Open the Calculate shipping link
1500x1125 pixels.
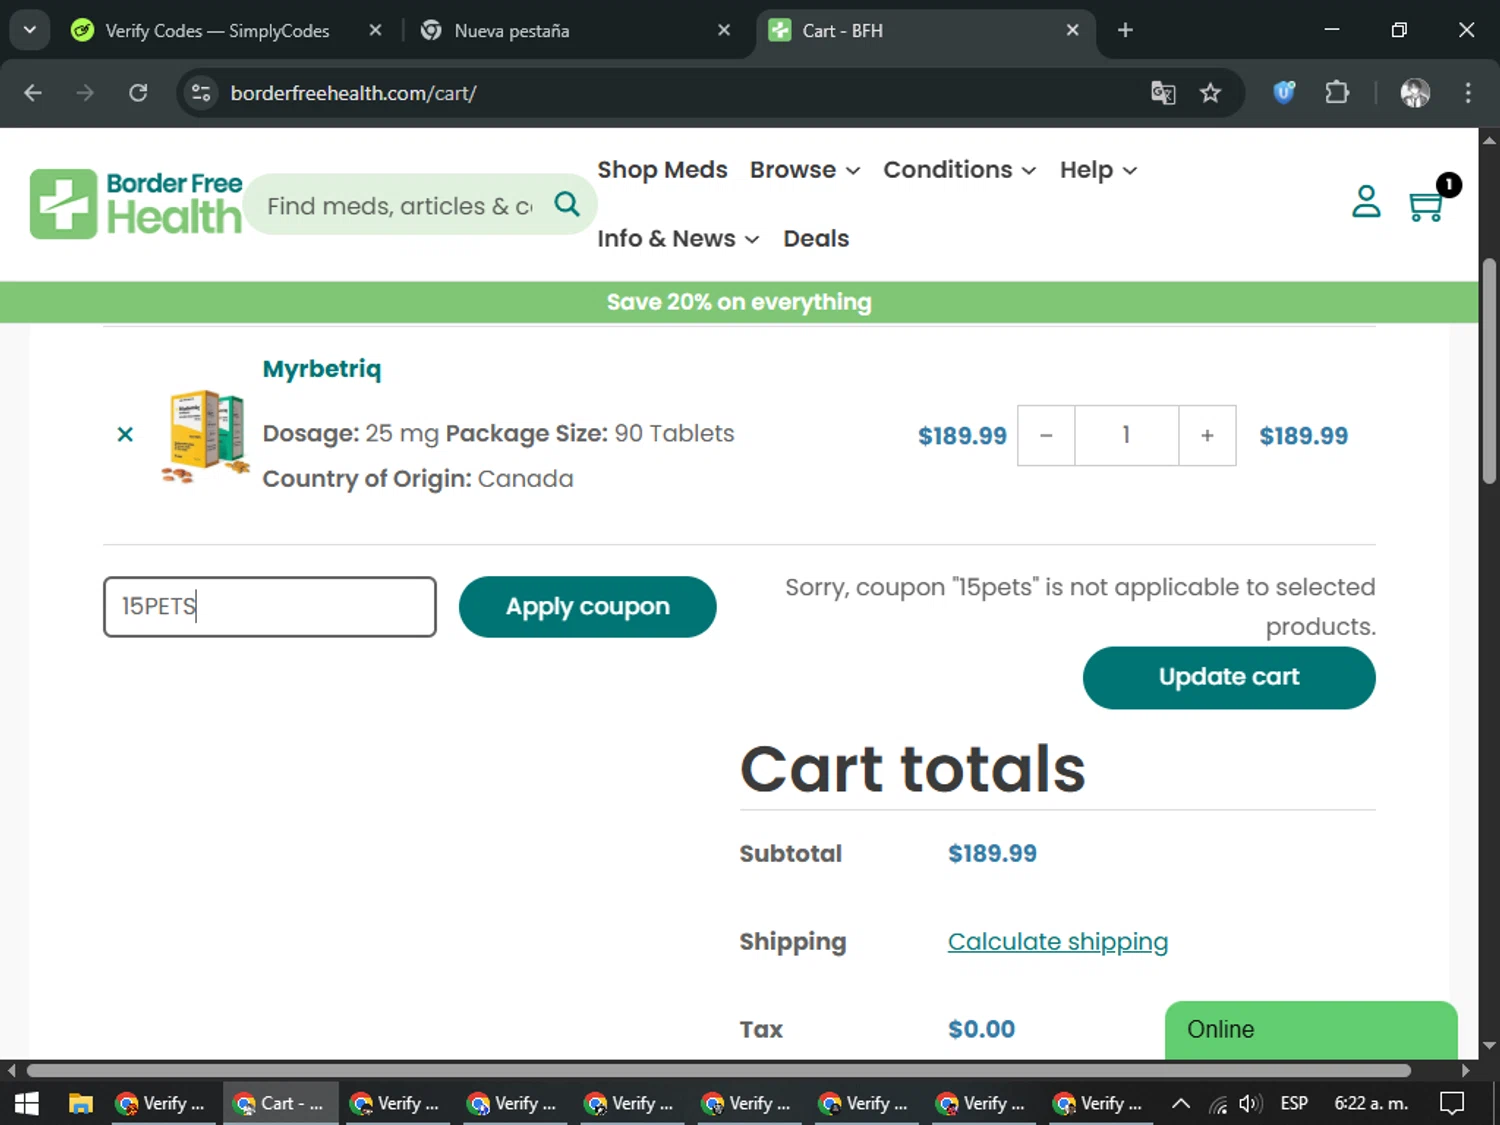coord(1057,941)
